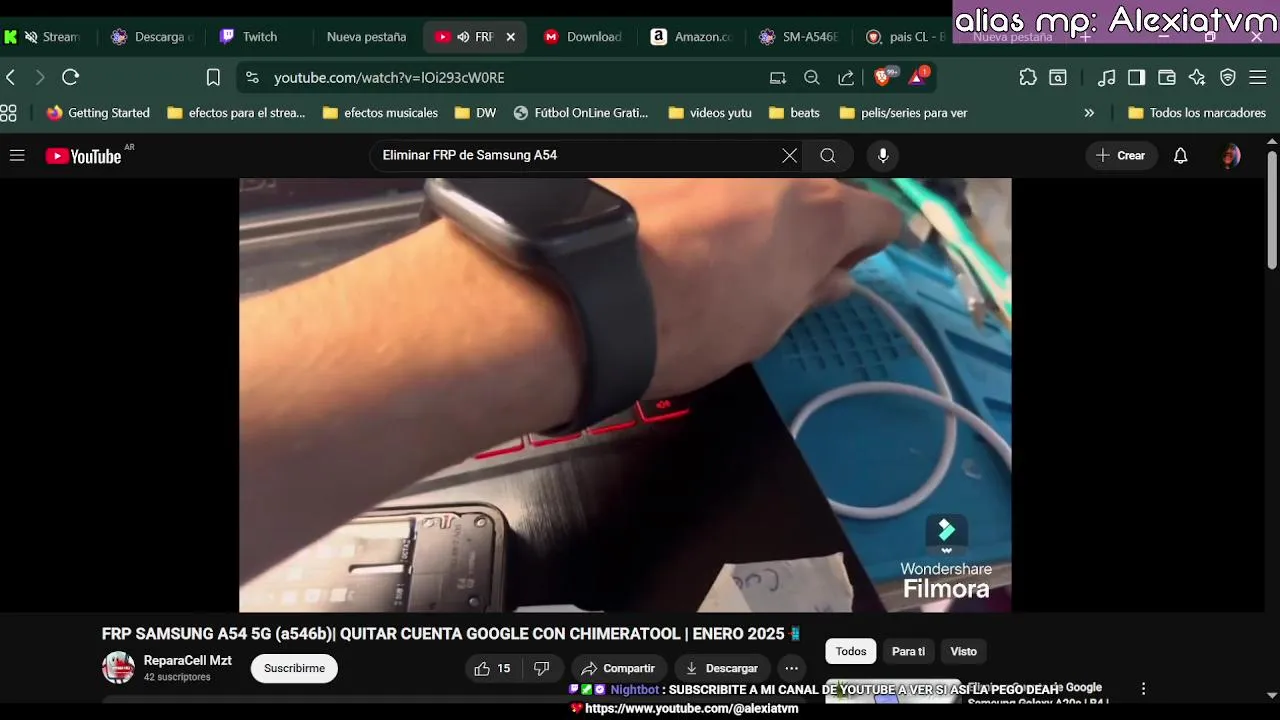1280x720 pixels.
Task: Open 'pelis/series para ver' bookmarks folder
Action: (x=904, y=113)
